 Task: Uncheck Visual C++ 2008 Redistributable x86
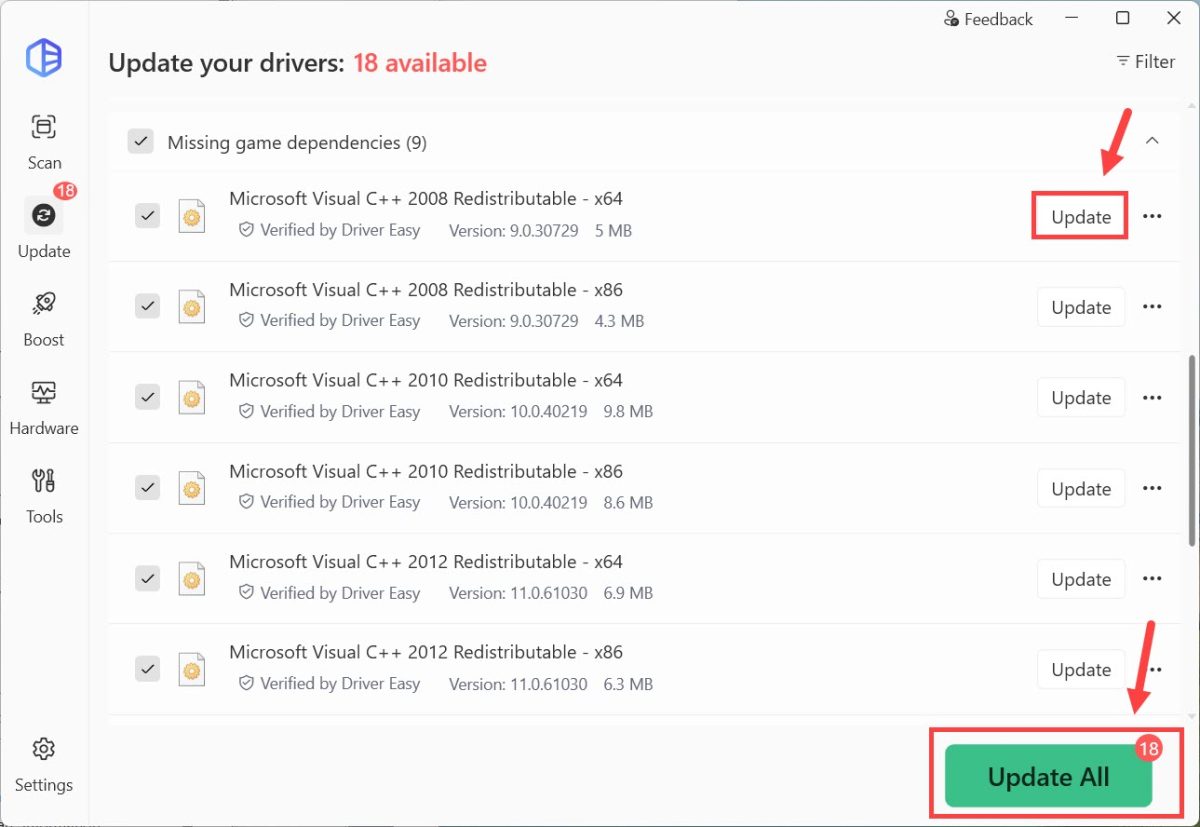[147, 306]
